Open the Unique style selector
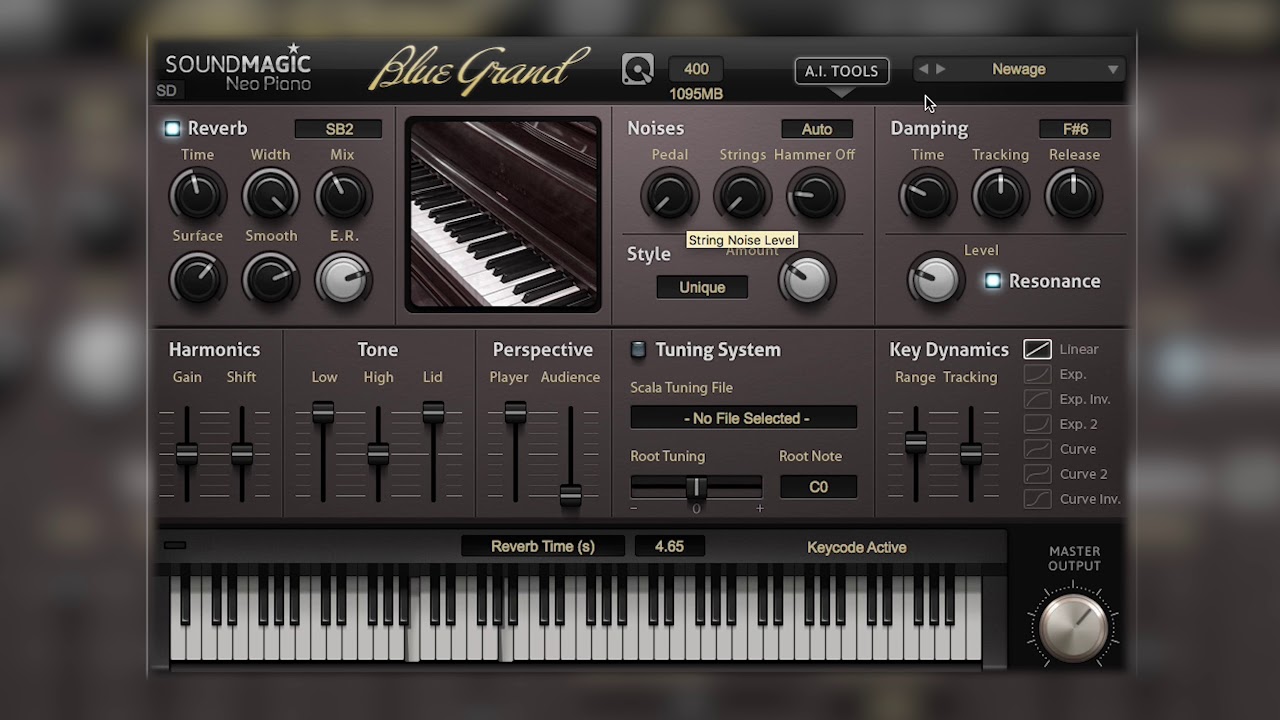The height and width of the screenshot is (720, 1280). tap(702, 287)
